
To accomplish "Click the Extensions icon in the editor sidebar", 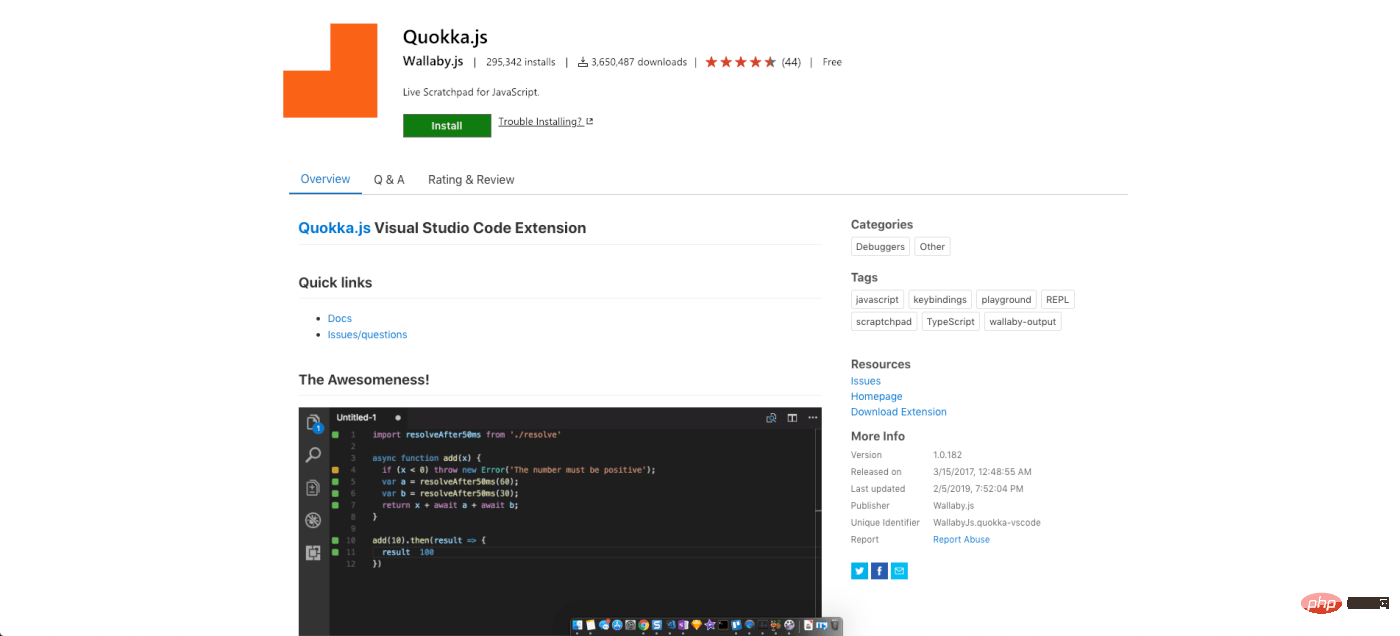I will pos(313,552).
